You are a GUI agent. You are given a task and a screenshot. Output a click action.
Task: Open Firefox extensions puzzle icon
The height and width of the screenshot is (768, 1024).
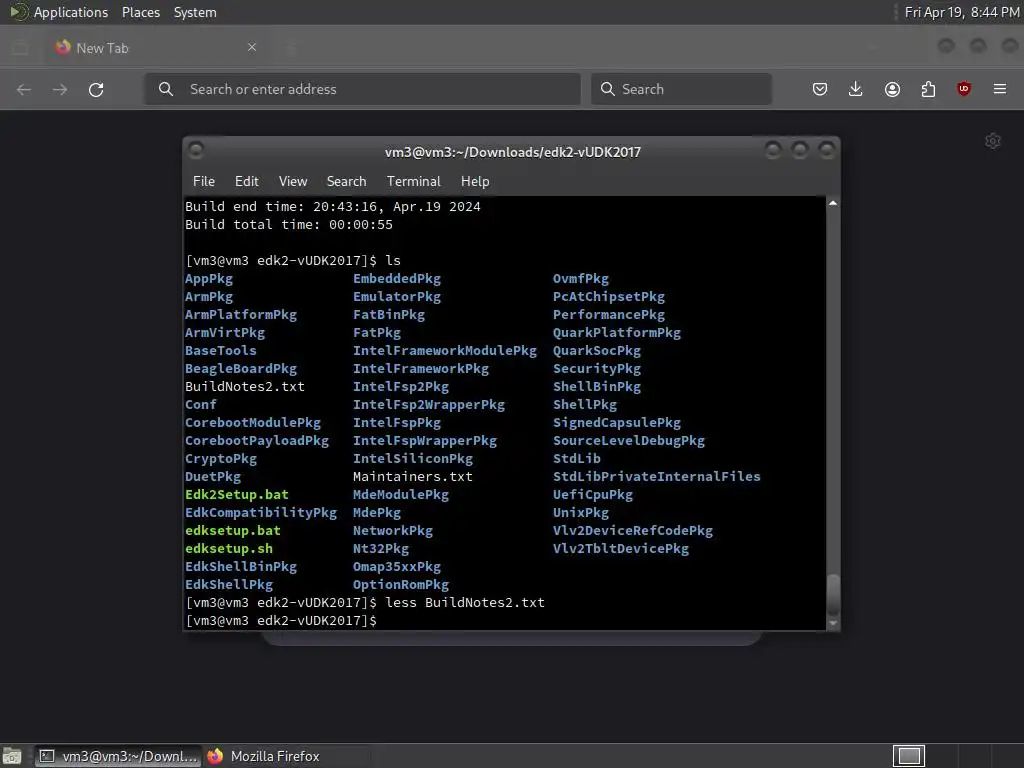tap(928, 89)
